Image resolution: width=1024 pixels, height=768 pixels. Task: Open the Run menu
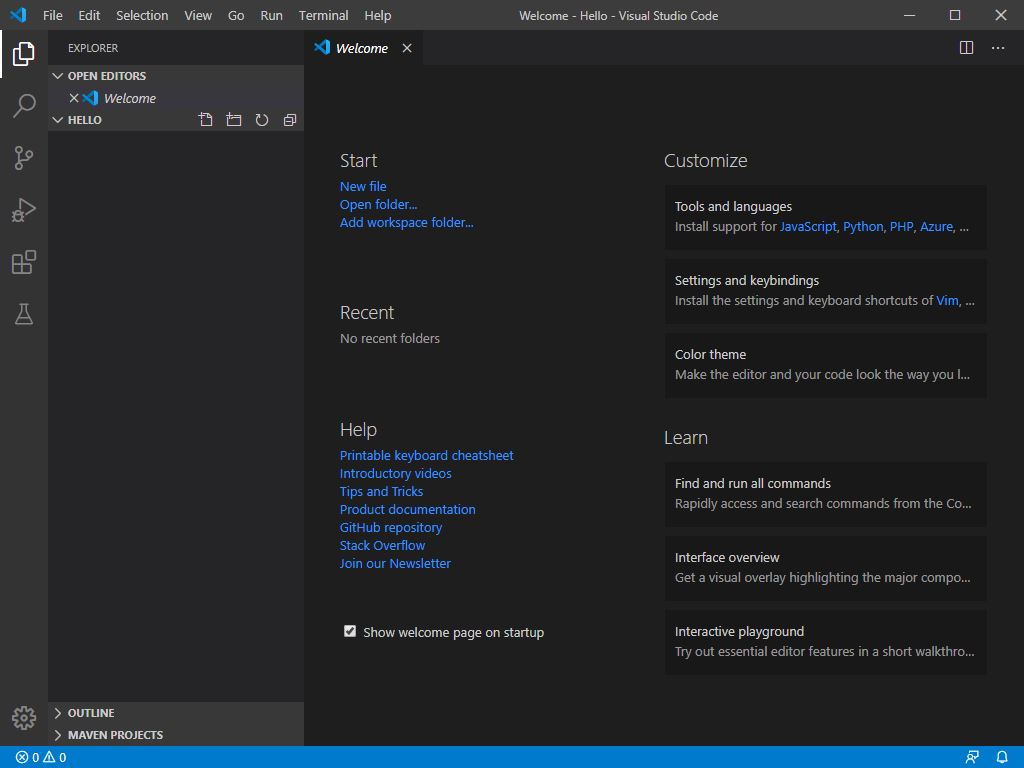(x=272, y=15)
